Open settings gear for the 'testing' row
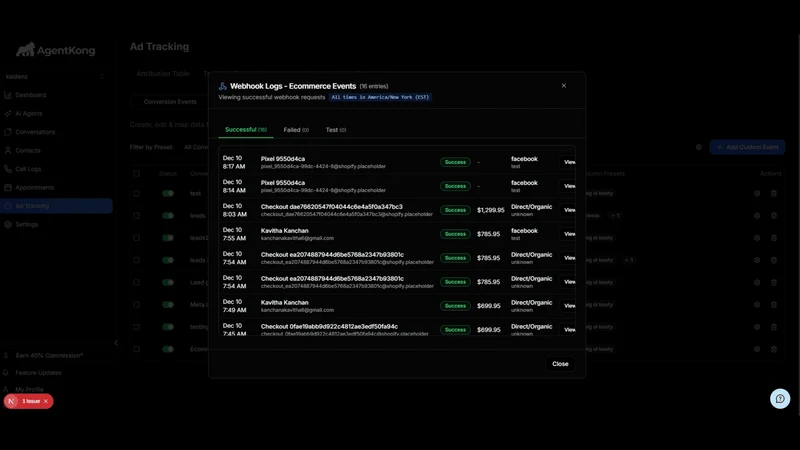Viewport: 800px width, 450px height. click(757, 327)
